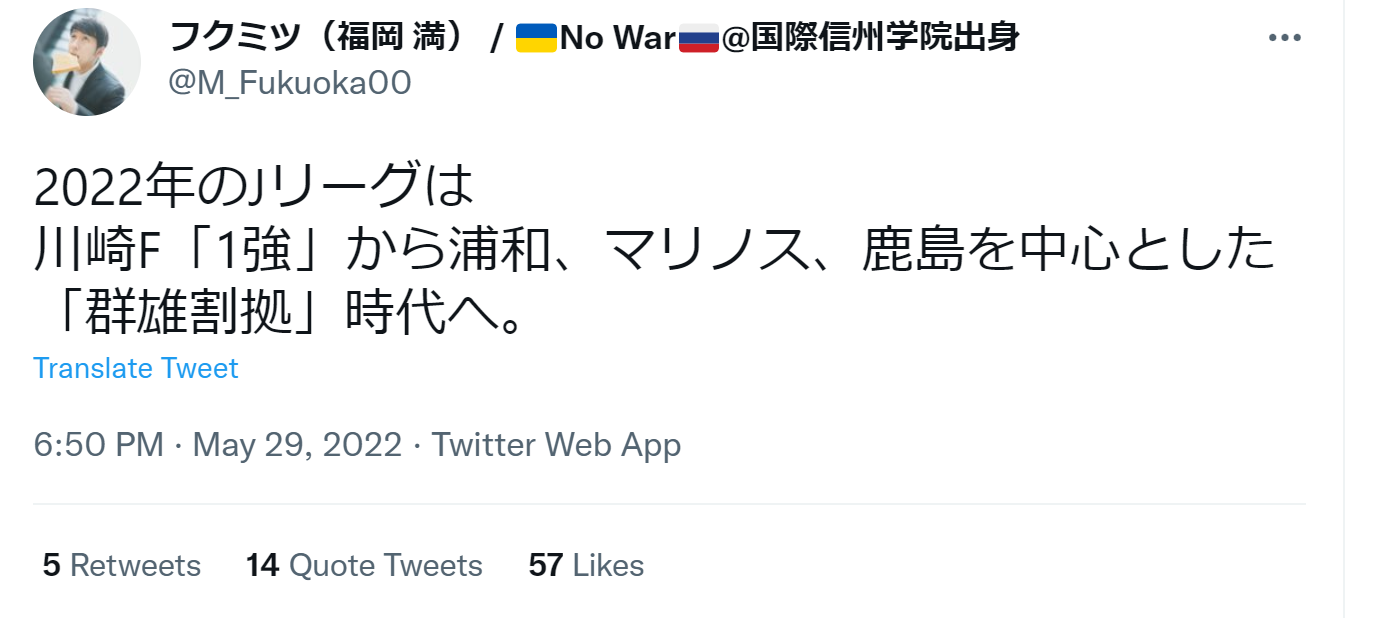Click the Russia flag emoji in display name
The image size is (1375, 618).
[699, 38]
